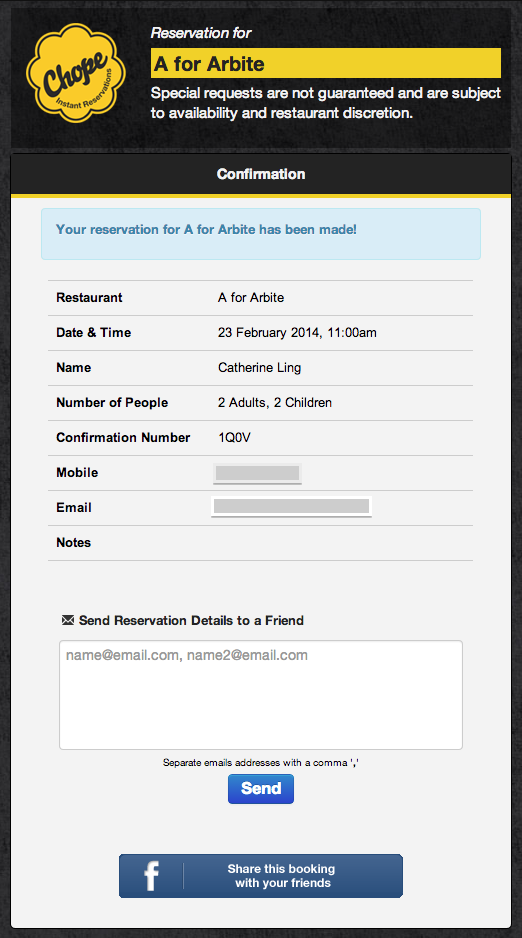The image size is (522, 938).
Task: Click the blue Send button
Action: [261, 788]
